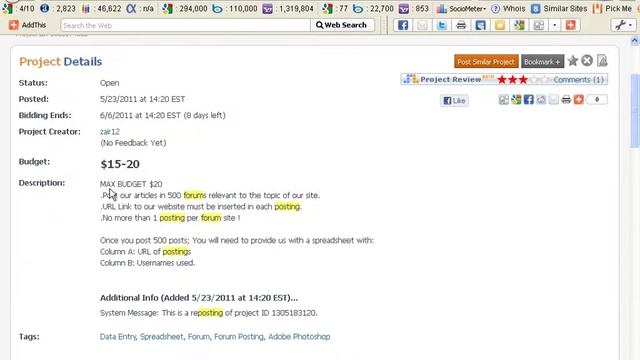The height and width of the screenshot is (360, 640).
Task: Open the Spreadsheet tag
Action: (162, 337)
